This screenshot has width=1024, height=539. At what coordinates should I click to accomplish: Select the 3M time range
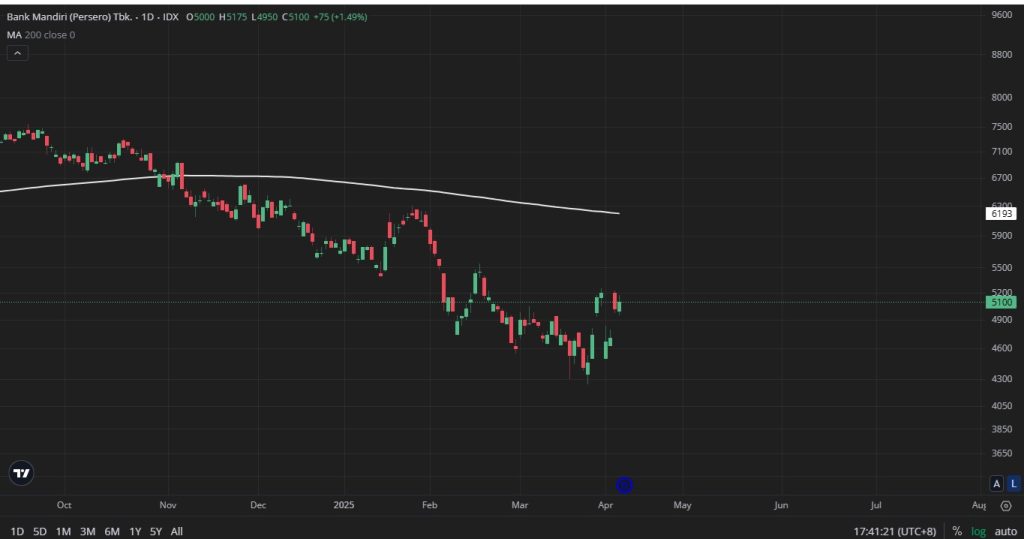(88, 531)
